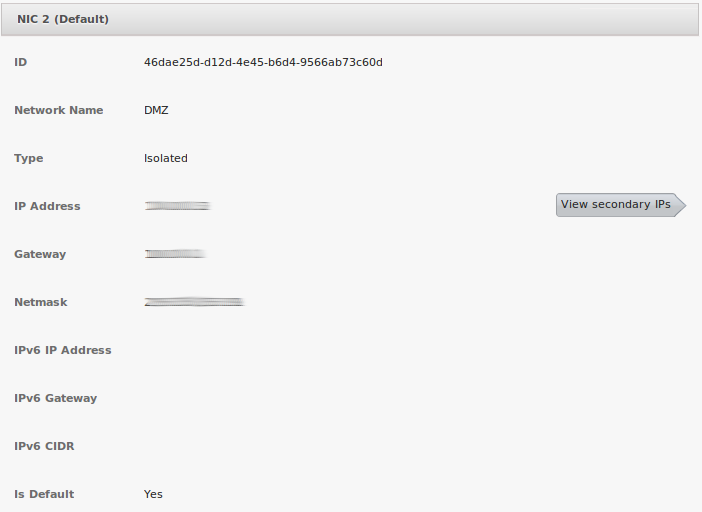
Task: Click the Type field label
Action: point(28,158)
